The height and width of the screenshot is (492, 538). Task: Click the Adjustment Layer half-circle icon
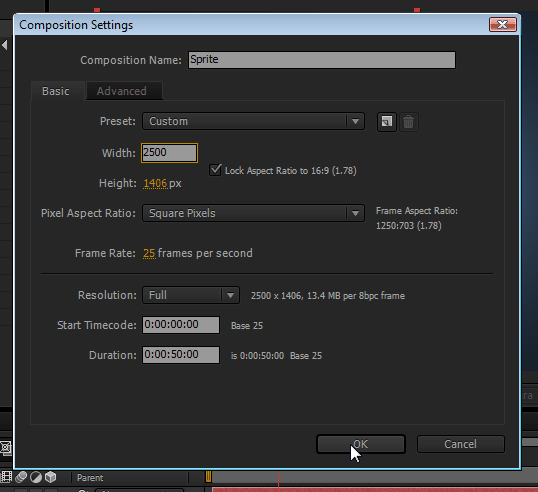coord(36,477)
